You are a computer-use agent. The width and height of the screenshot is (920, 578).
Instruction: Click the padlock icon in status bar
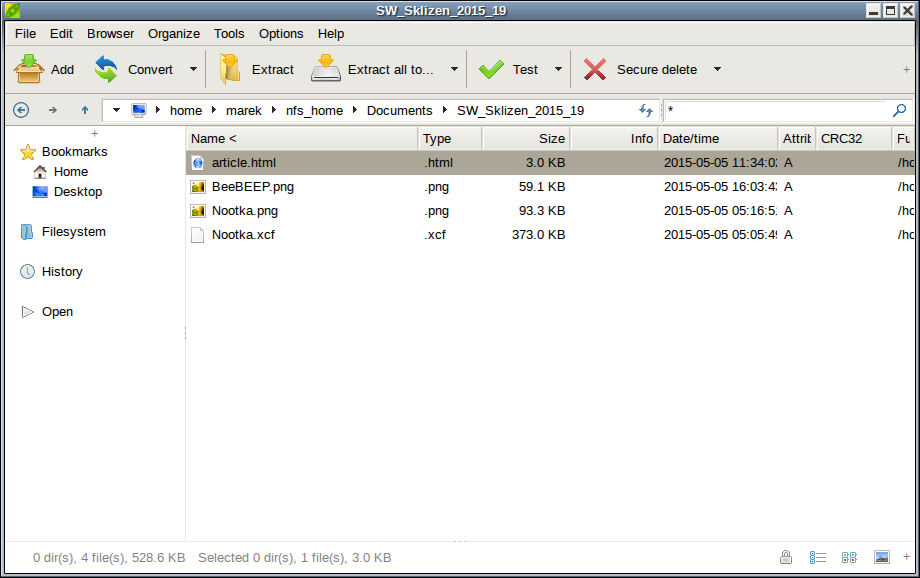pyautogui.click(x=786, y=557)
